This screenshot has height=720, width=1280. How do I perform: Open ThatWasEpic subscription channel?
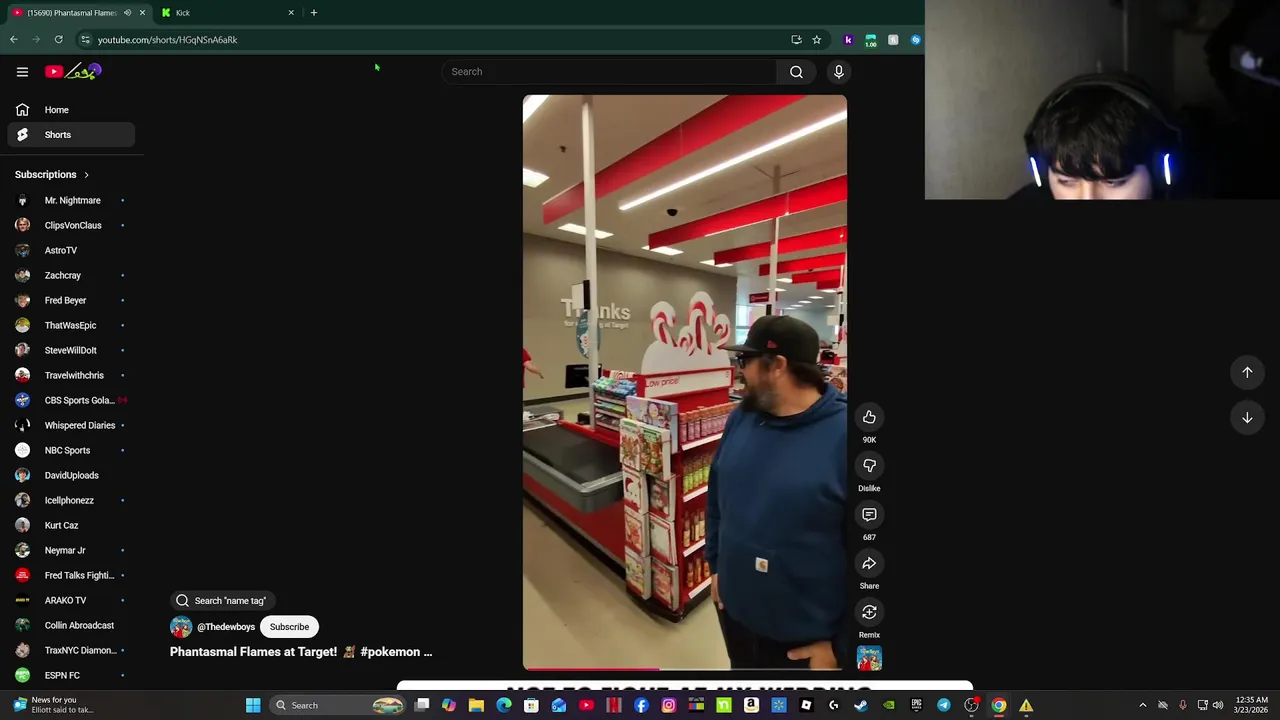[x=71, y=325]
